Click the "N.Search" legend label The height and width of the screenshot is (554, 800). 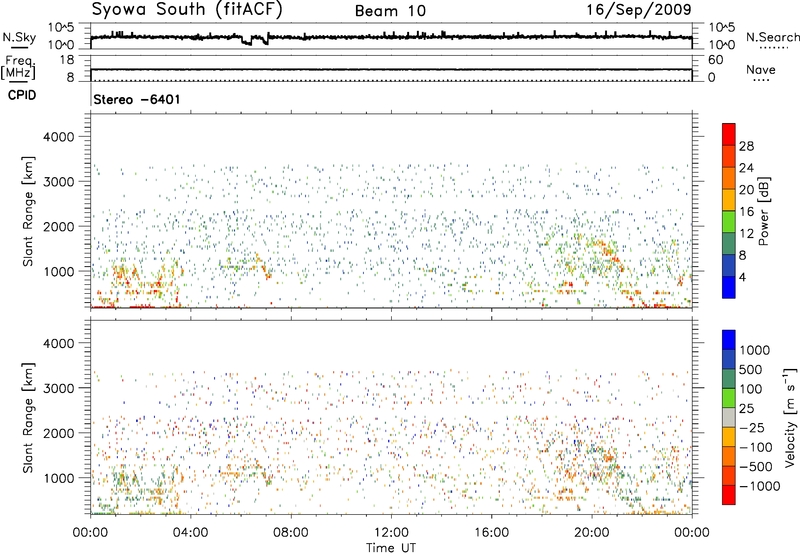(x=772, y=37)
